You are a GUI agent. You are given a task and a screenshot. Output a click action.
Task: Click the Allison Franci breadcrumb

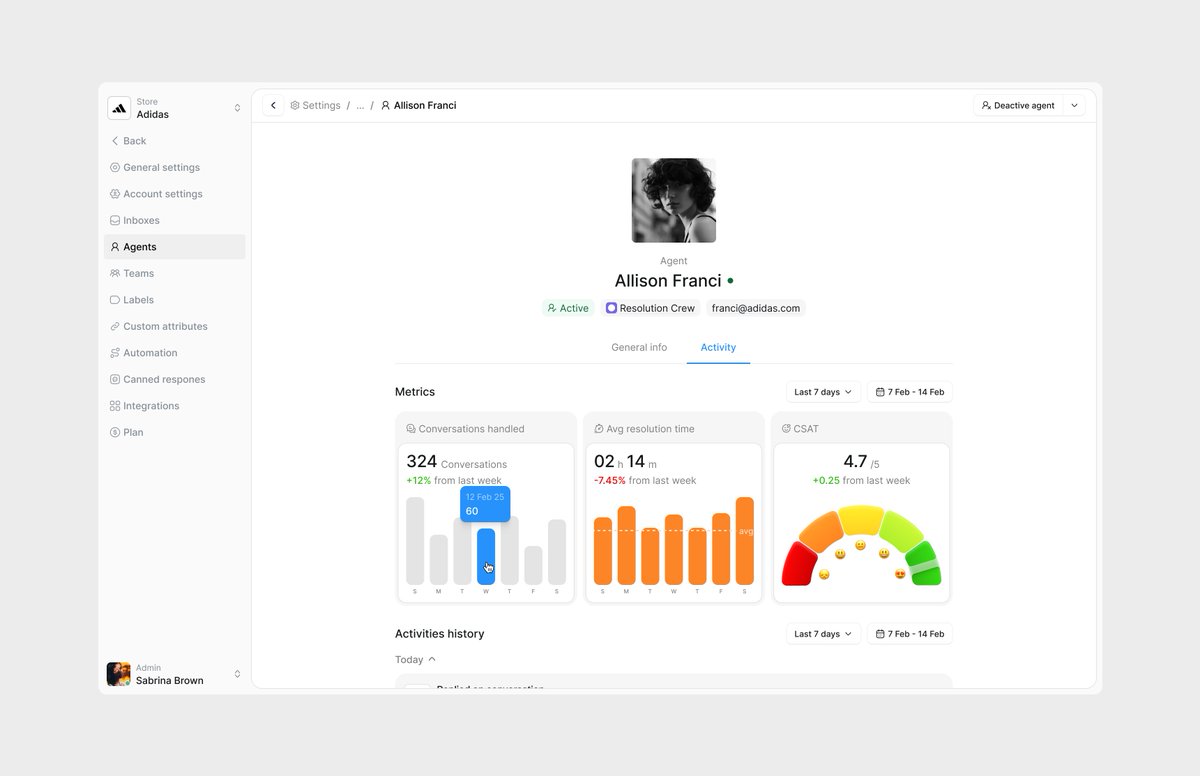418,105
